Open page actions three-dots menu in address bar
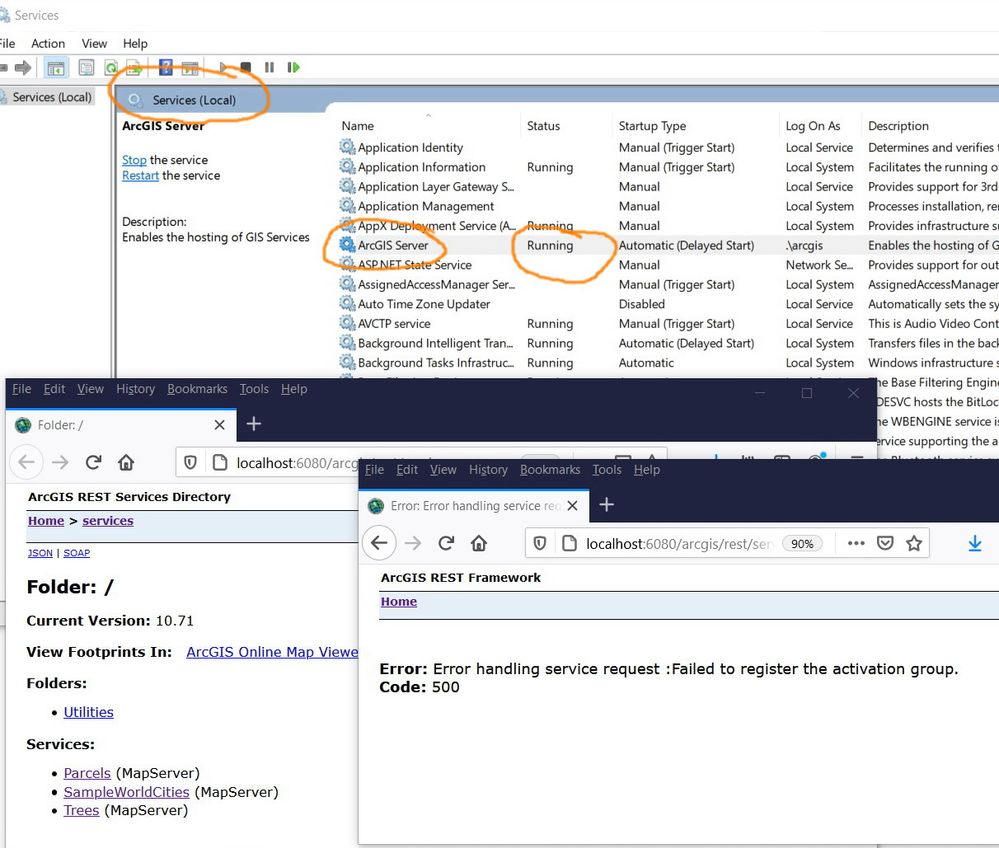Viewport: 999px width, 848px height. pyautogui.click(x=856, y=543)
